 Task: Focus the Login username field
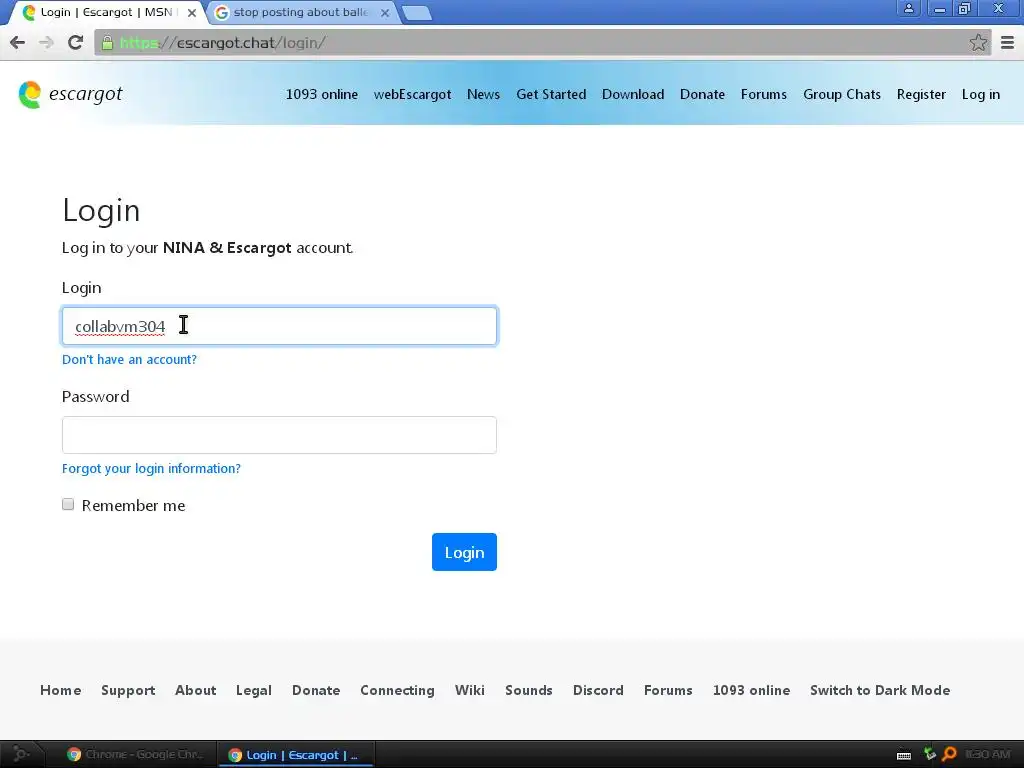(x=280, y=326)
